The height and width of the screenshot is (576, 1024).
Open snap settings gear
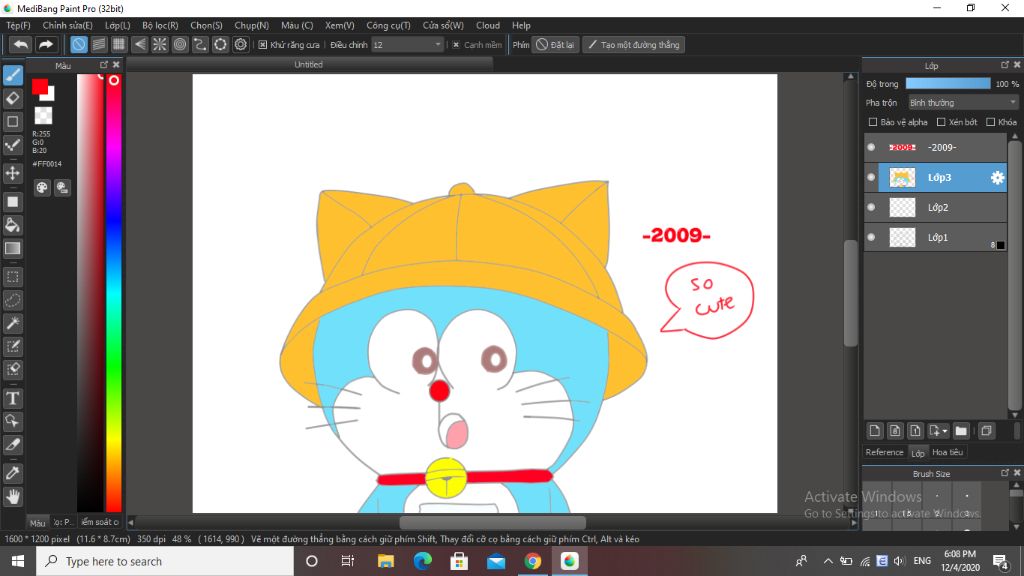click(x=240, y=44)
